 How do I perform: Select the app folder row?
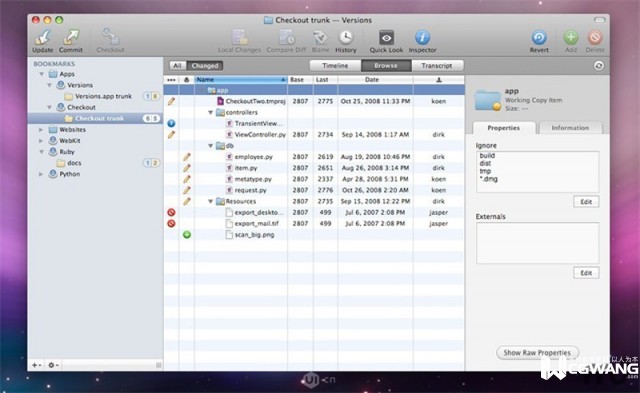point(314,90)
